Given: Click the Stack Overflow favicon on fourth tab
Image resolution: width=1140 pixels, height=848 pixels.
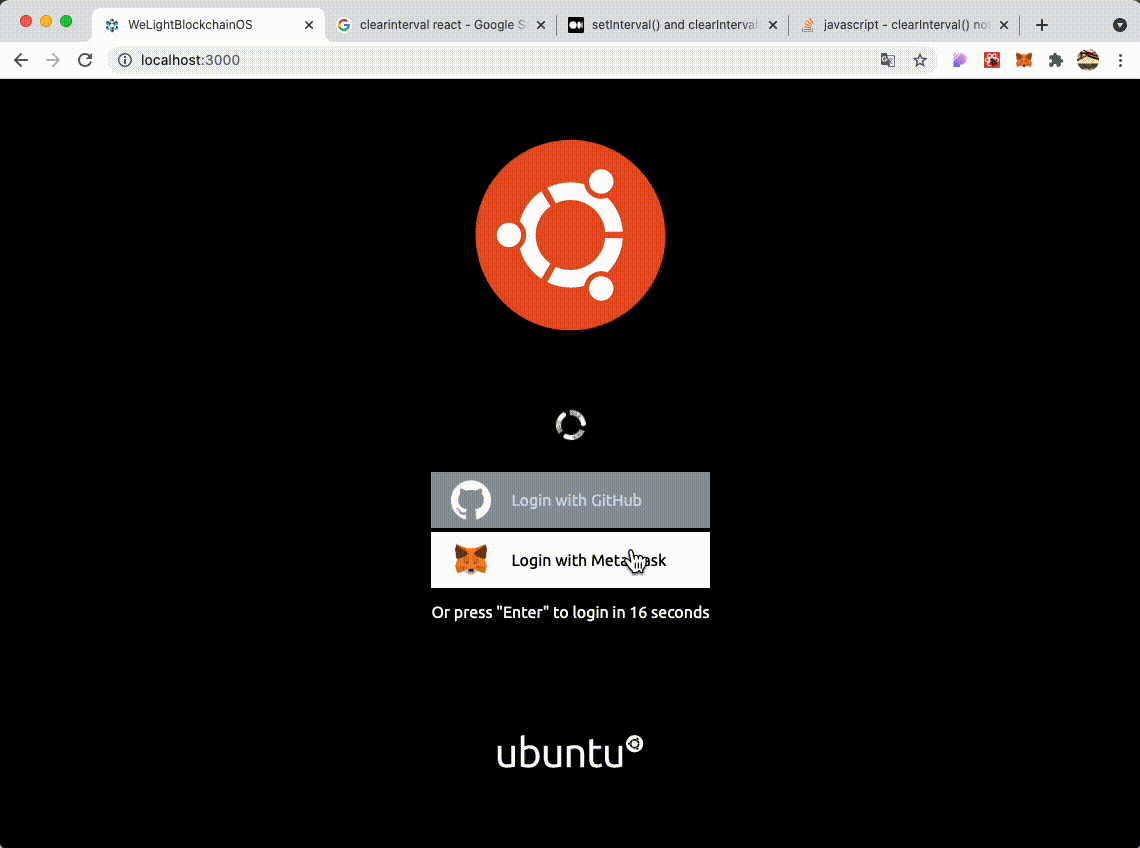Looking at the screenshot, I should [808, 25].
